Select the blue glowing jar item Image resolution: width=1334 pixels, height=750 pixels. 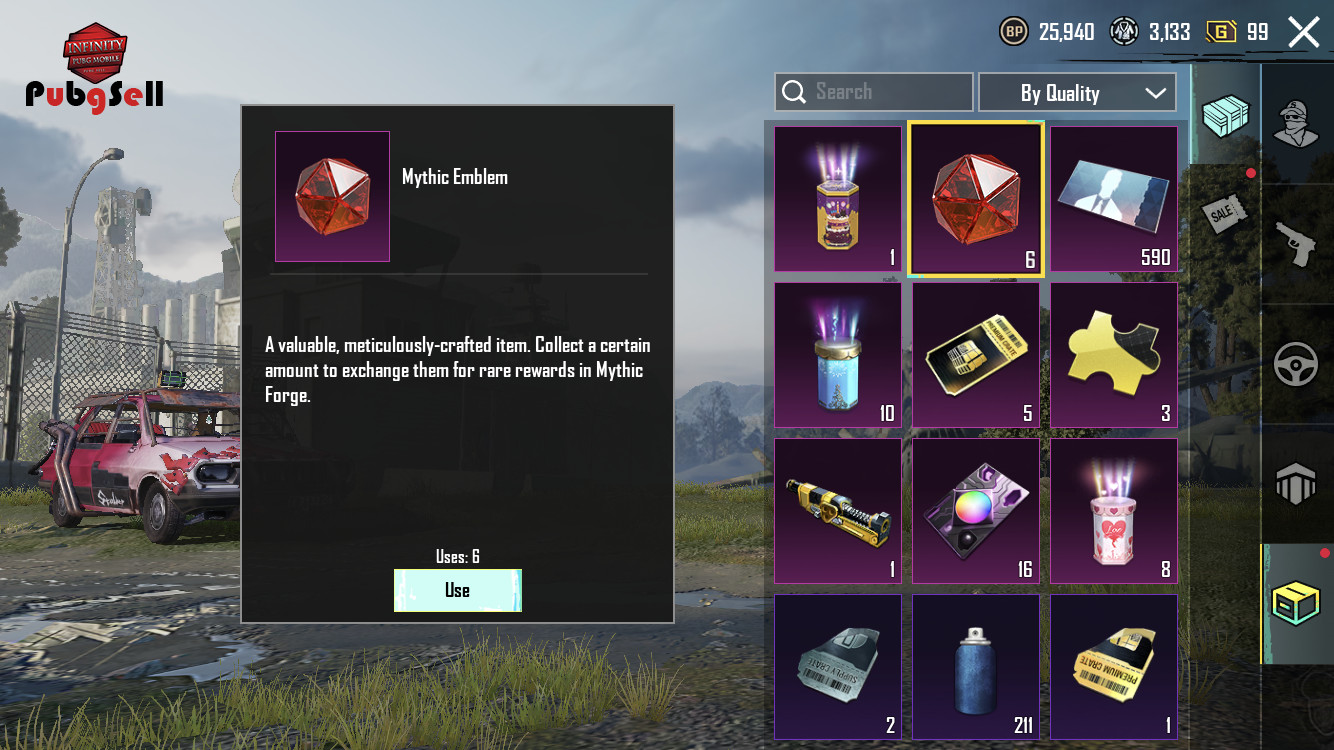click(838, 355)
